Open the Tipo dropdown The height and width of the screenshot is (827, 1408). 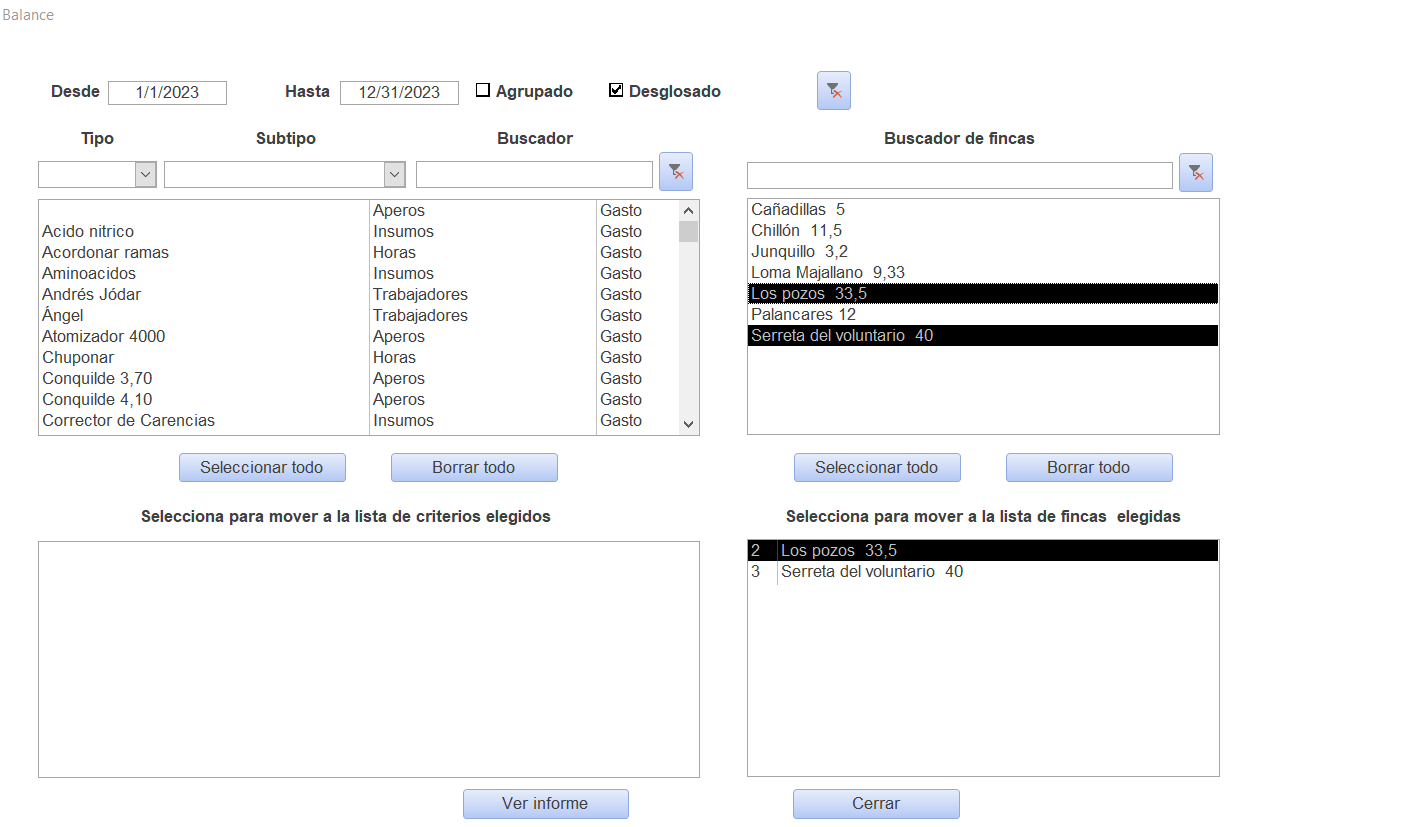click(x=146, y=175)
